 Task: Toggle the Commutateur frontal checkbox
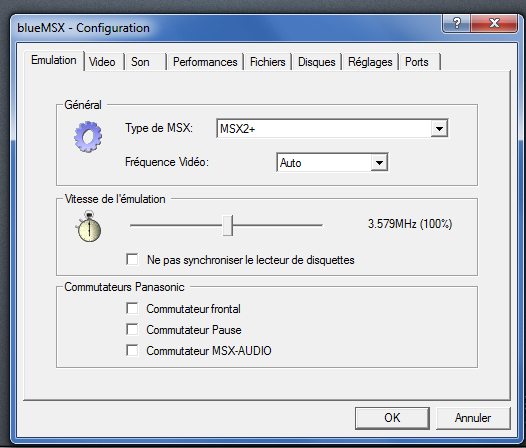132,308
